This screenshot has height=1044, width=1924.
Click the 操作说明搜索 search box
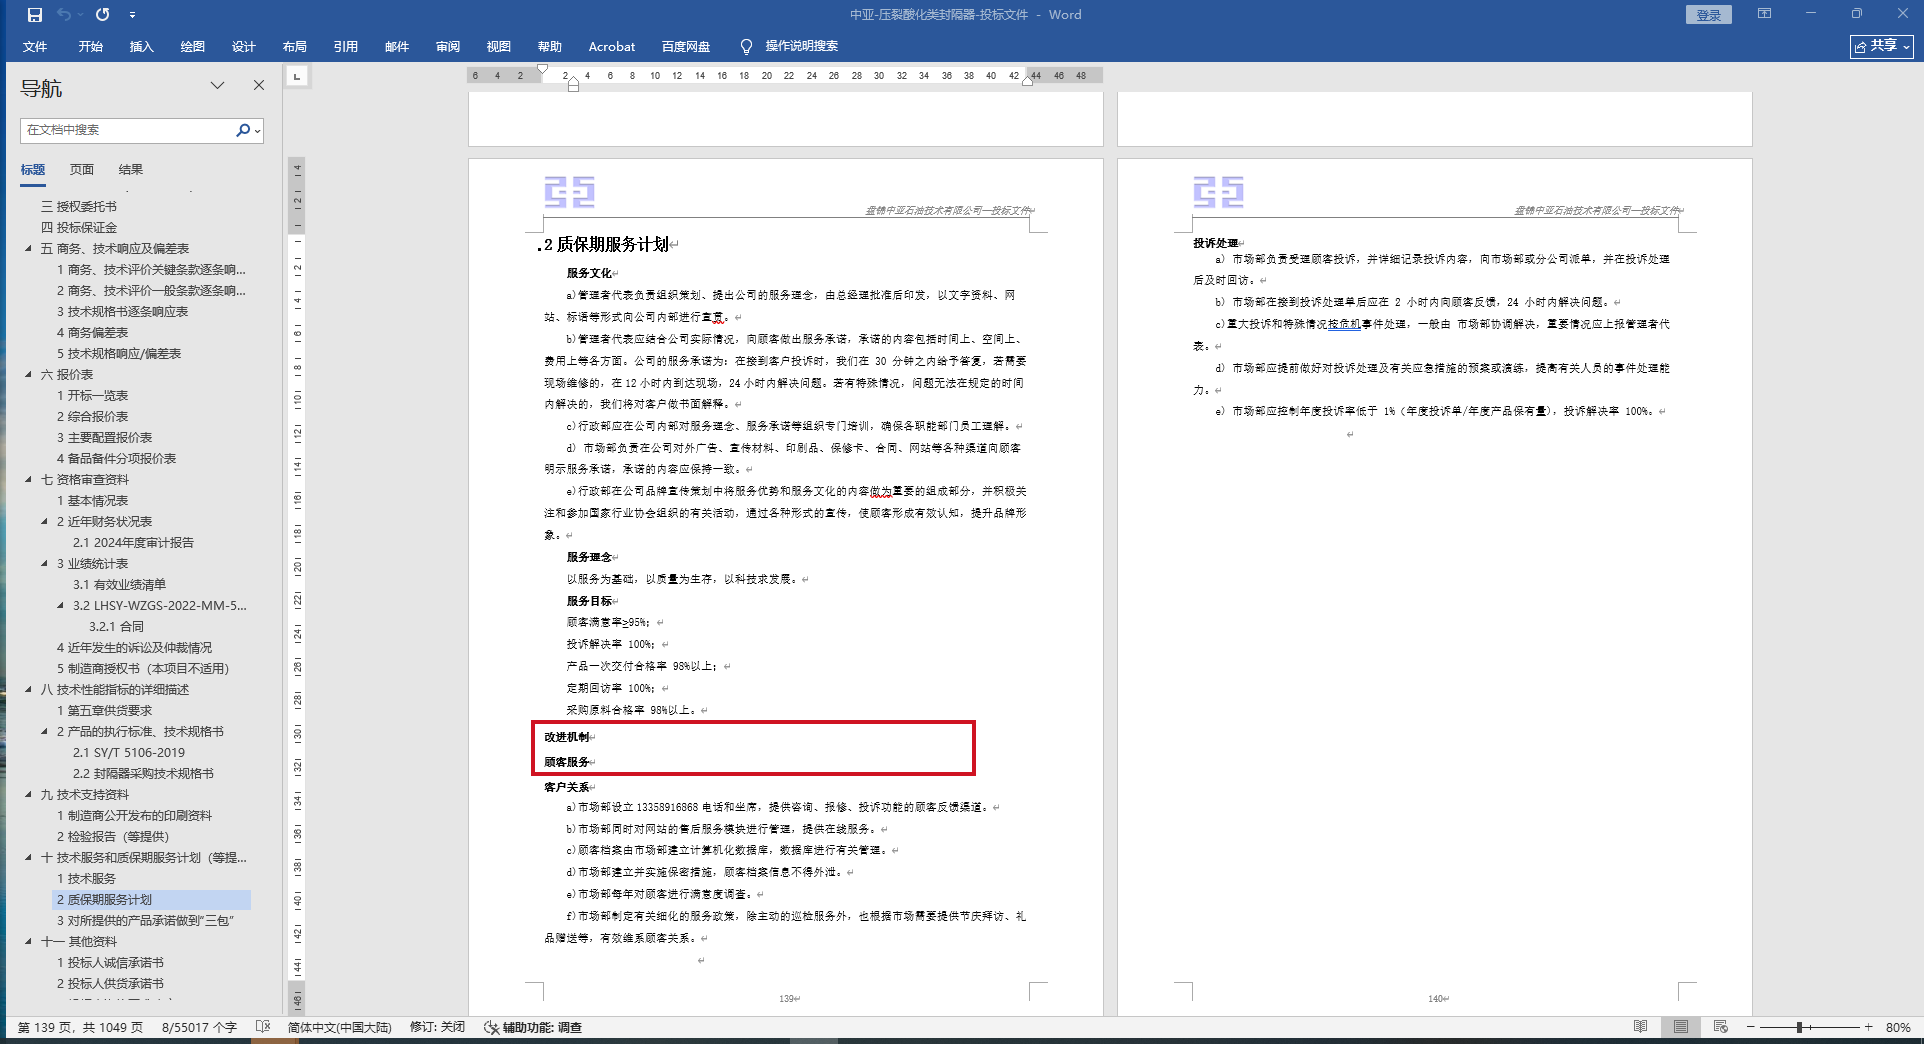pyautogui.click(x=801, y=46)
